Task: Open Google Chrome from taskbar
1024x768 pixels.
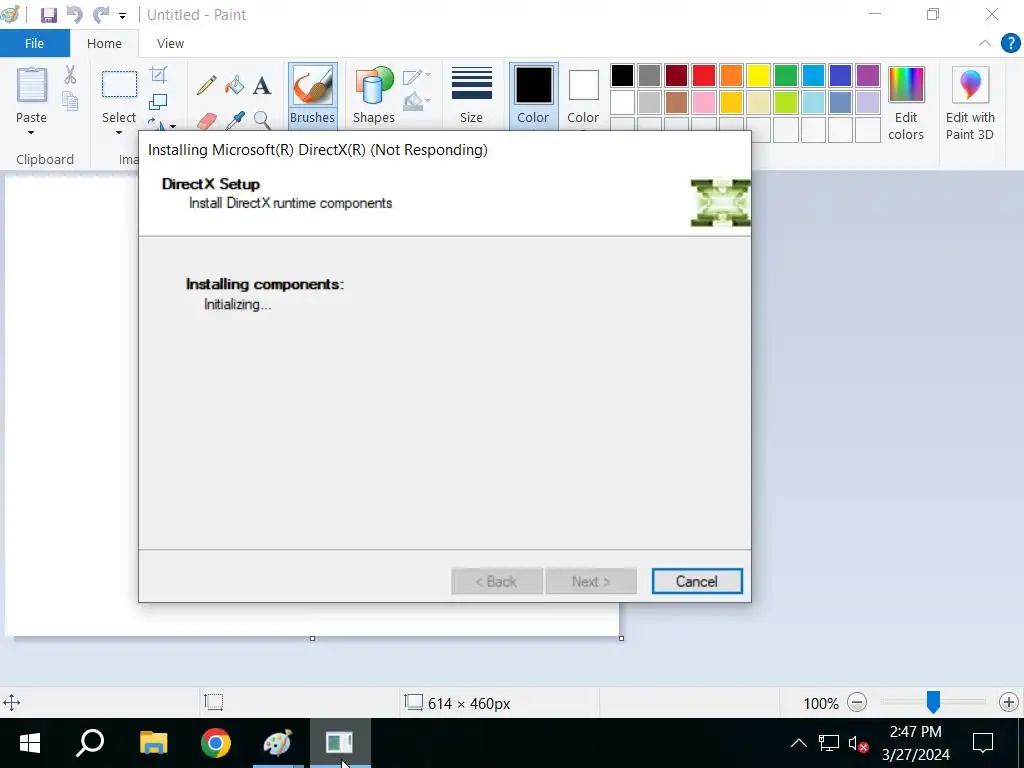Action: pyautogui.click(x=216, y=743)
